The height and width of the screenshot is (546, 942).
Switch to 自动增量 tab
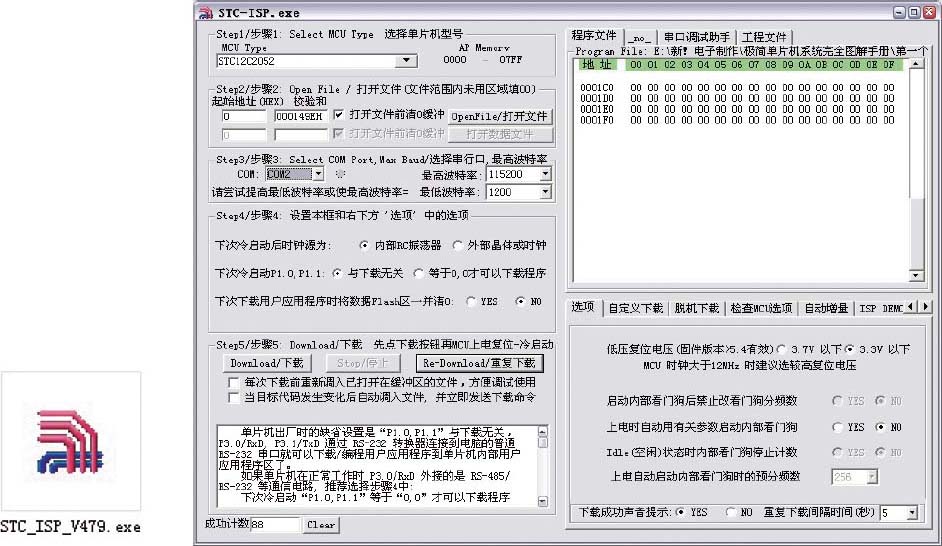coord(826,309)
